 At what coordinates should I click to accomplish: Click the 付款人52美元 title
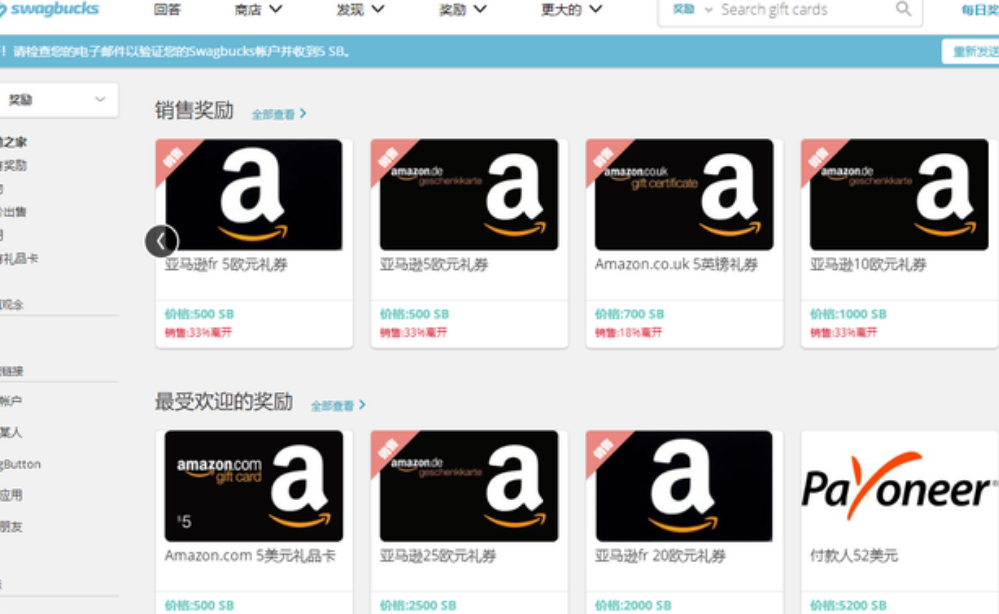pos(854,555)
